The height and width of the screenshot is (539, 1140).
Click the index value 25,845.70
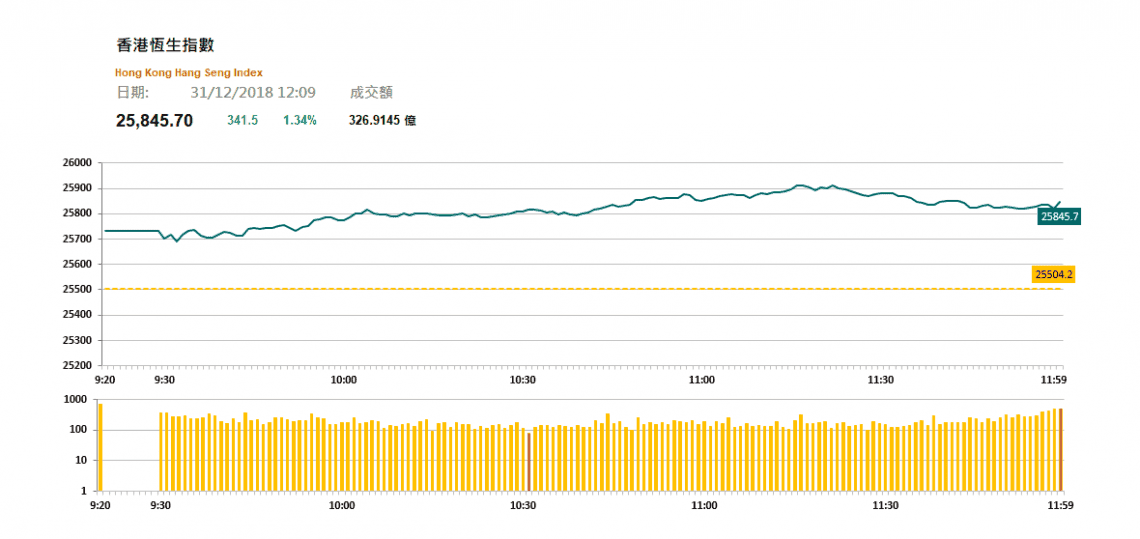(x=154, y=120)
